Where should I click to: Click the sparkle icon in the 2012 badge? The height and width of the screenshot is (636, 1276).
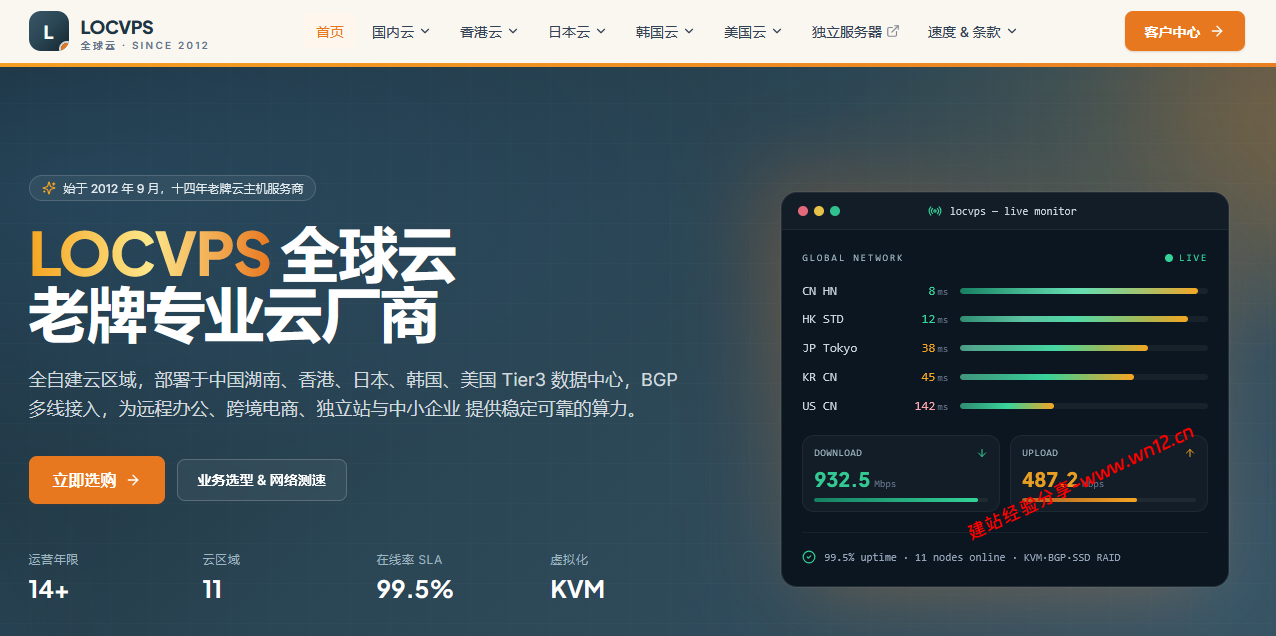[49, 188]
